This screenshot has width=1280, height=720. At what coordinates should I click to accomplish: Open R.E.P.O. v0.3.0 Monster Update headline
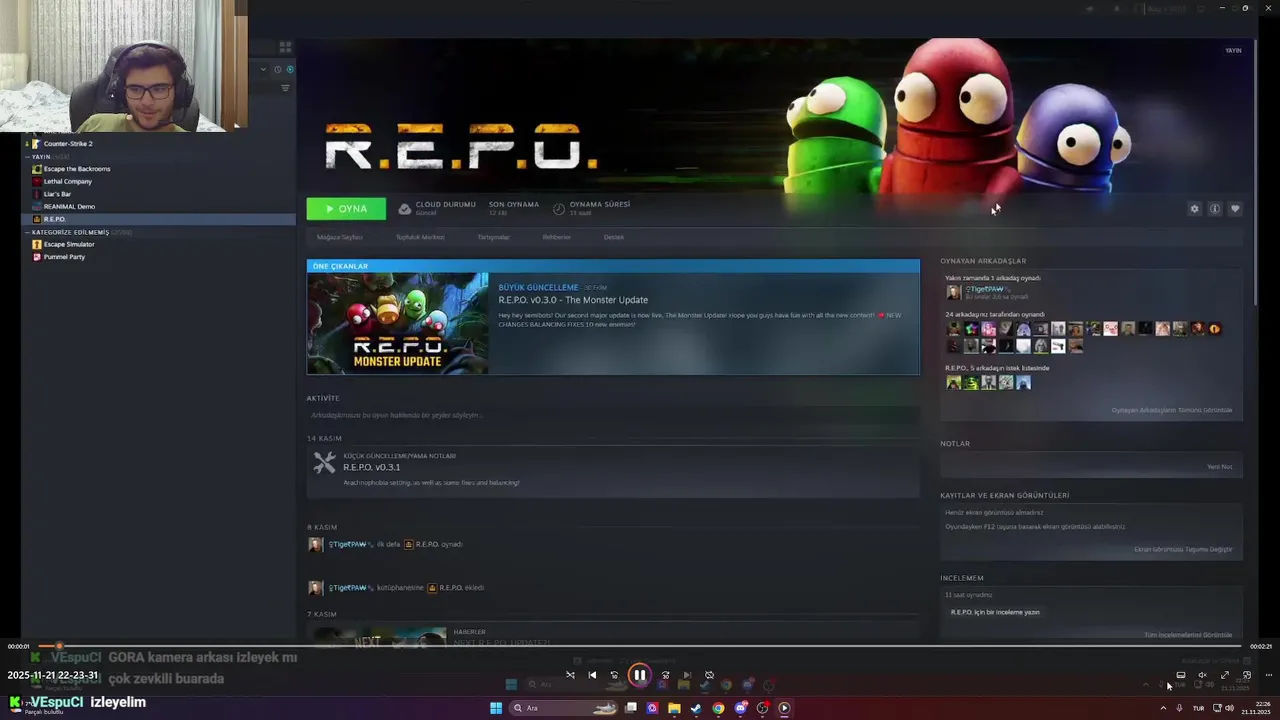(x=573, y=300)
